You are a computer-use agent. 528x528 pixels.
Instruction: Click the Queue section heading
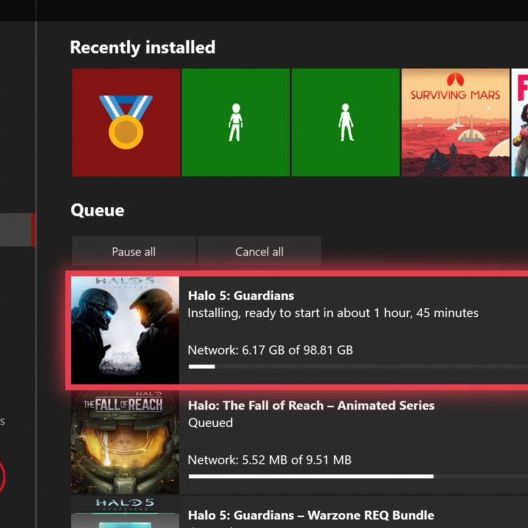click(97, 210)
